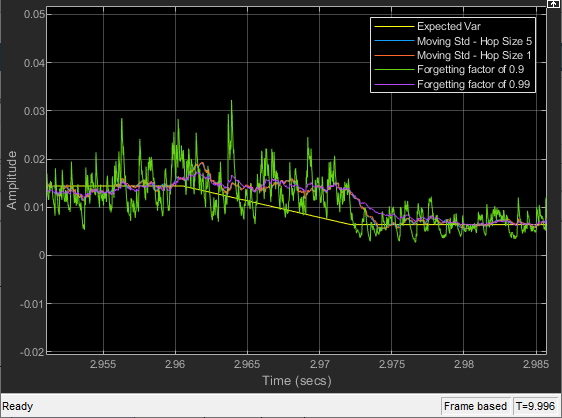Toggle Expected Var legend entry visibility
562x418 pixels.
point(448,27)
